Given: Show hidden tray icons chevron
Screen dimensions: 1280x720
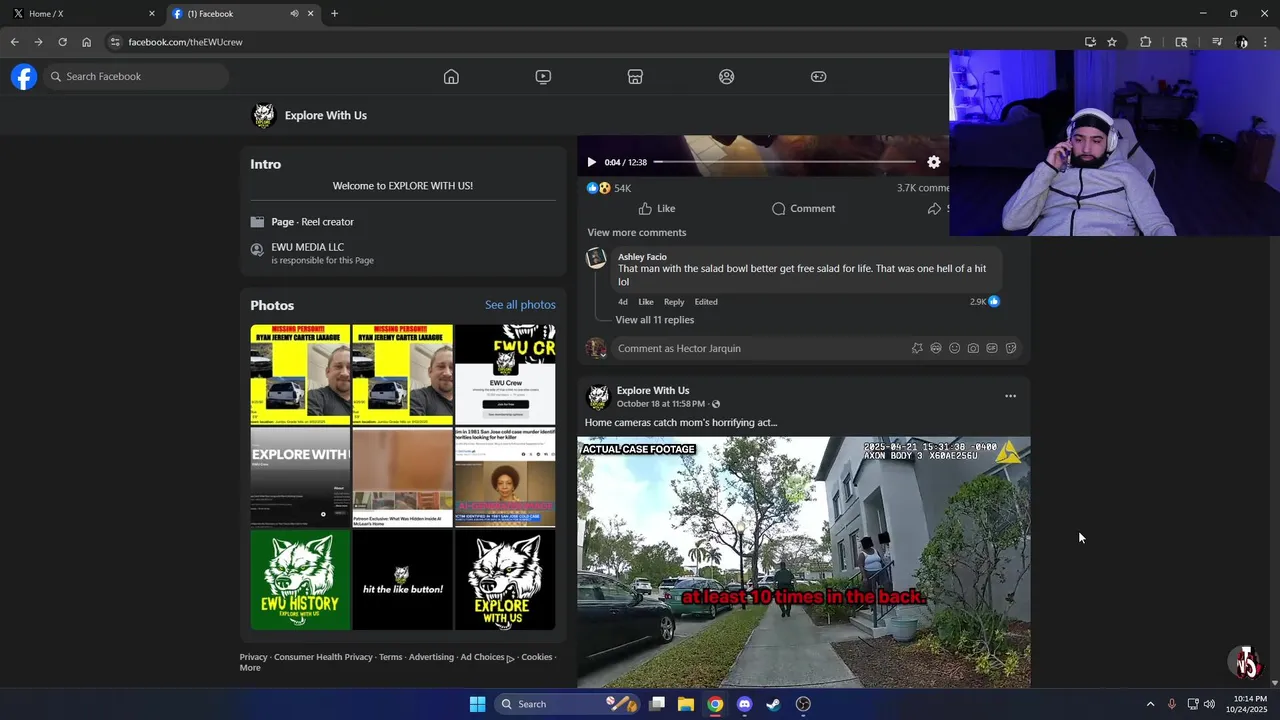Looking at the screenshot, I should click(1150, 704).
